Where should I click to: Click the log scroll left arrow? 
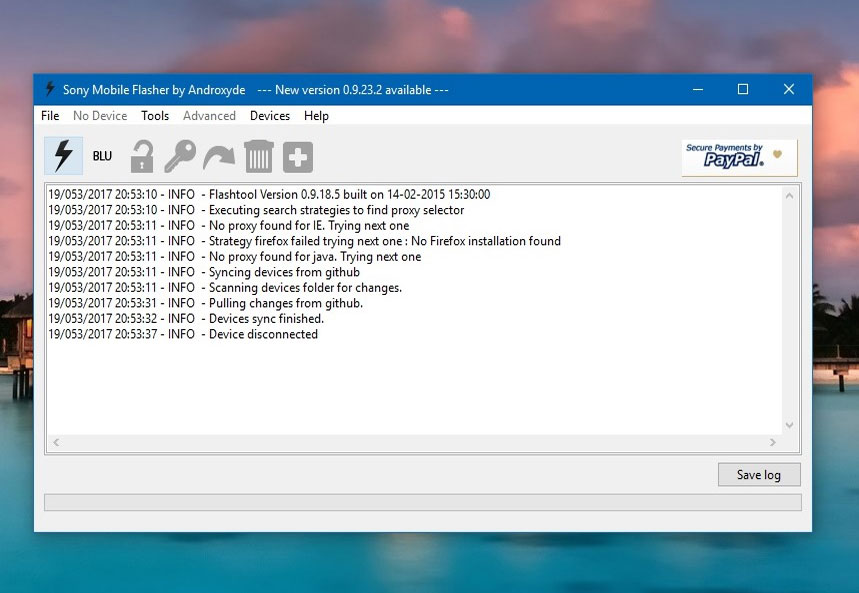pyautogui.click(x=56, y=442)
